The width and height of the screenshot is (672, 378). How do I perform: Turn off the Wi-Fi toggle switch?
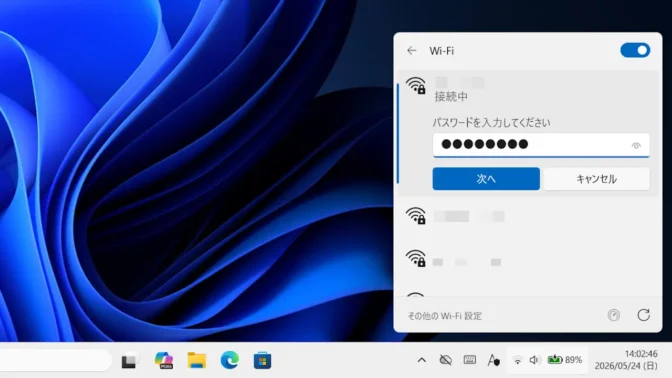click(635, 50)
